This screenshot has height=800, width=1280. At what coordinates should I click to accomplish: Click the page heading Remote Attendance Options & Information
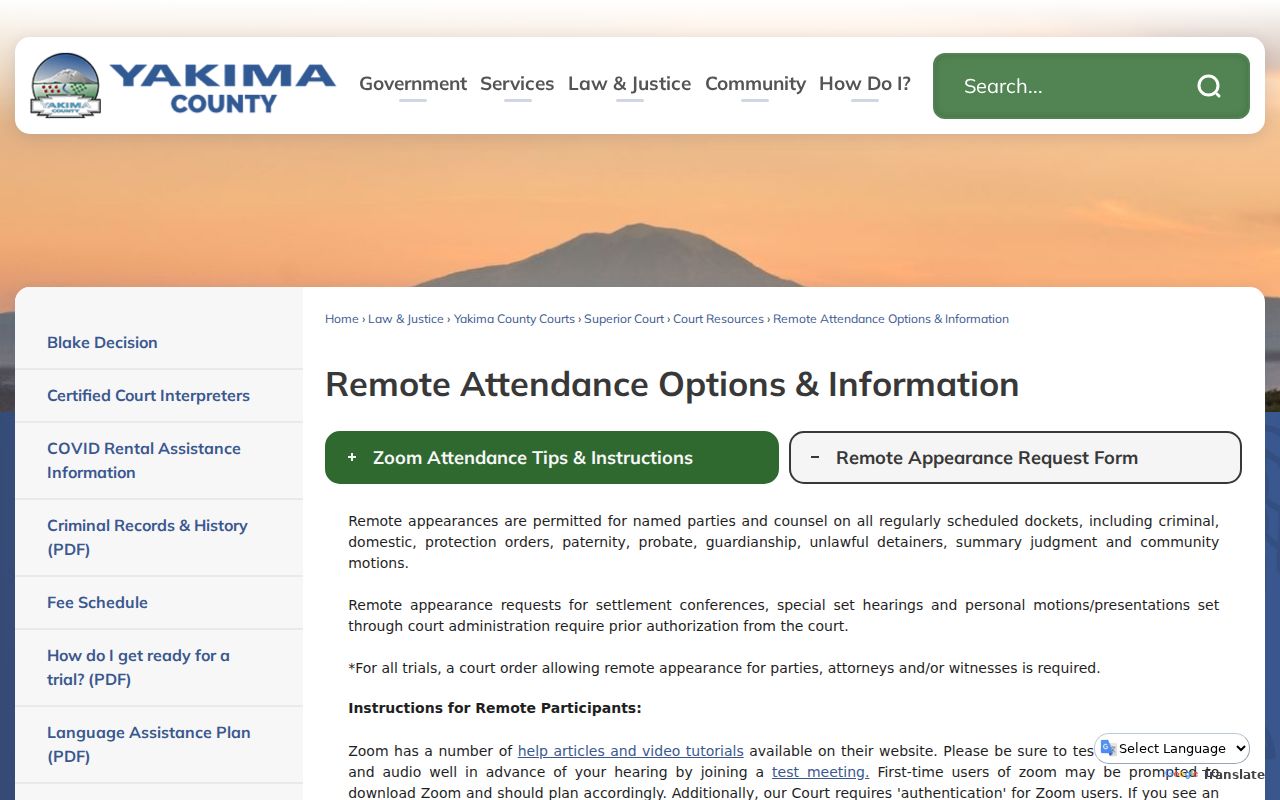tap(672, 384)
